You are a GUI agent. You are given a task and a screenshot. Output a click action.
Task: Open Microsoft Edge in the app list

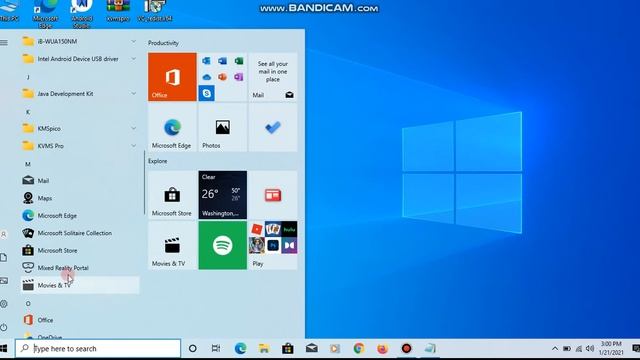pyautogui.click(x=80, y=216)
